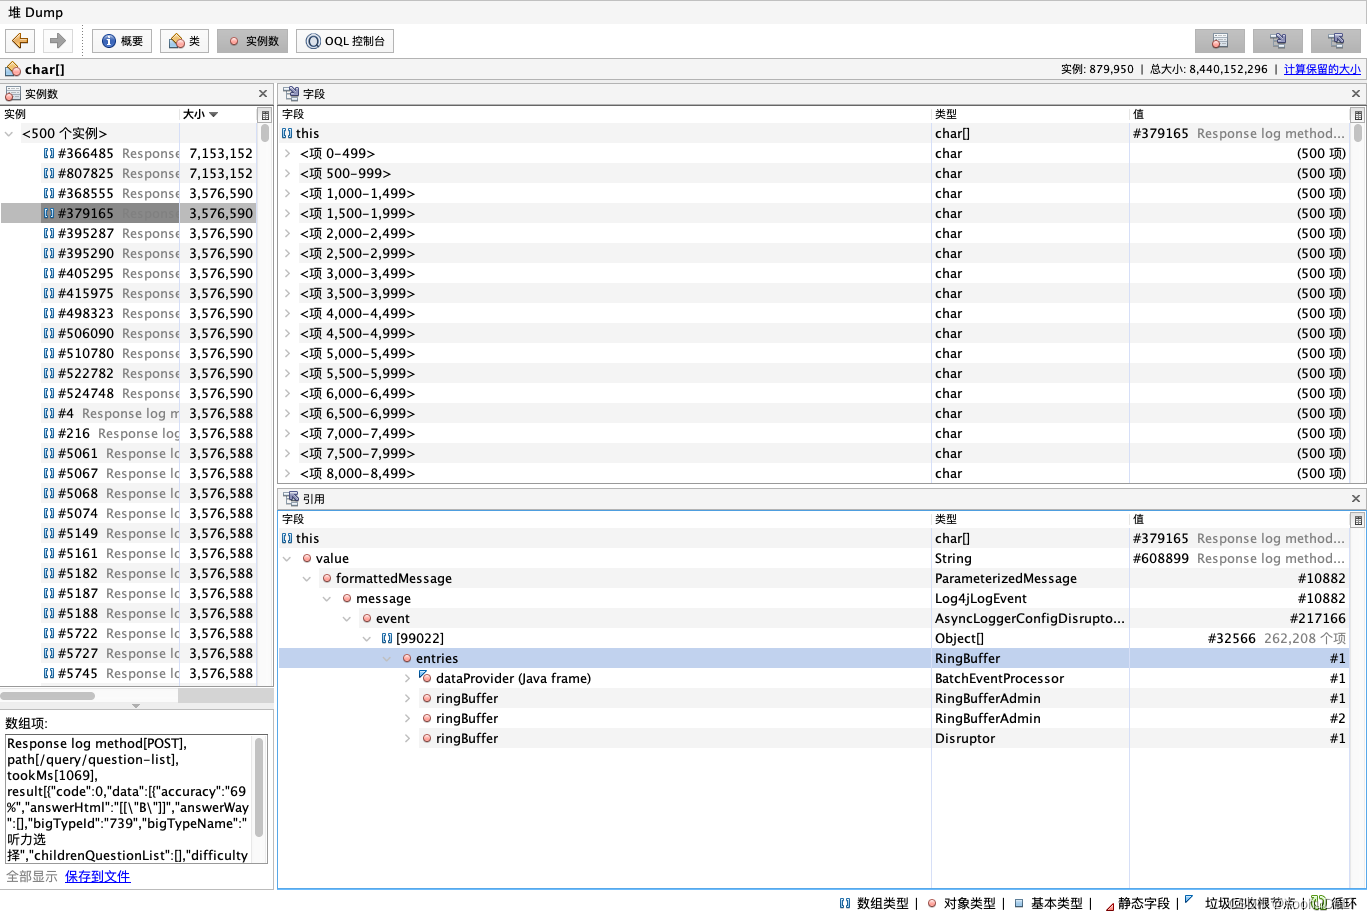Viewport: 1368px width, 919px height.
Task: Click the 基本类型 legend icon
Action: tap(1019, 903)
